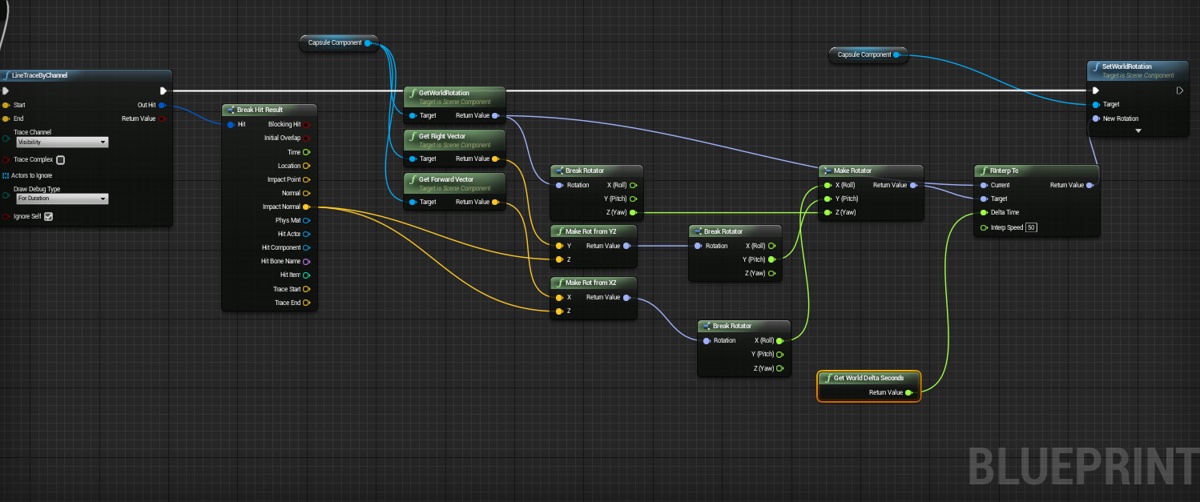Image resolution: width=1200 pixels, height=502 pixels.
Task: Click the execution output pin of SetWorldRotation
Action: pos(1180,90)
